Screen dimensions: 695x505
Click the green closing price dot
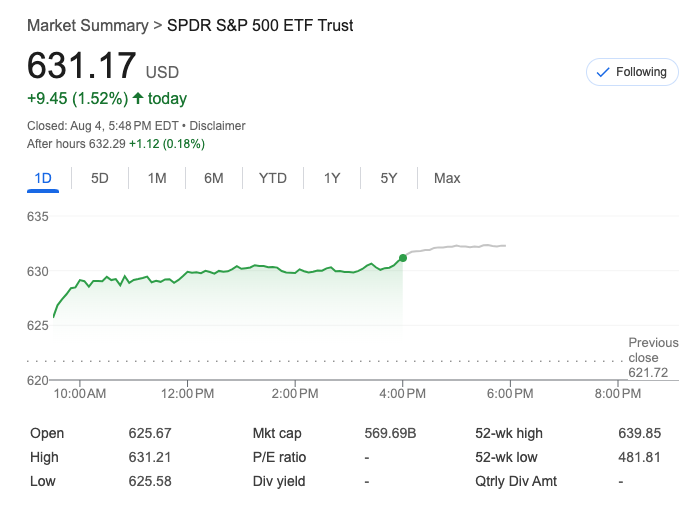(x=403, y=258)
